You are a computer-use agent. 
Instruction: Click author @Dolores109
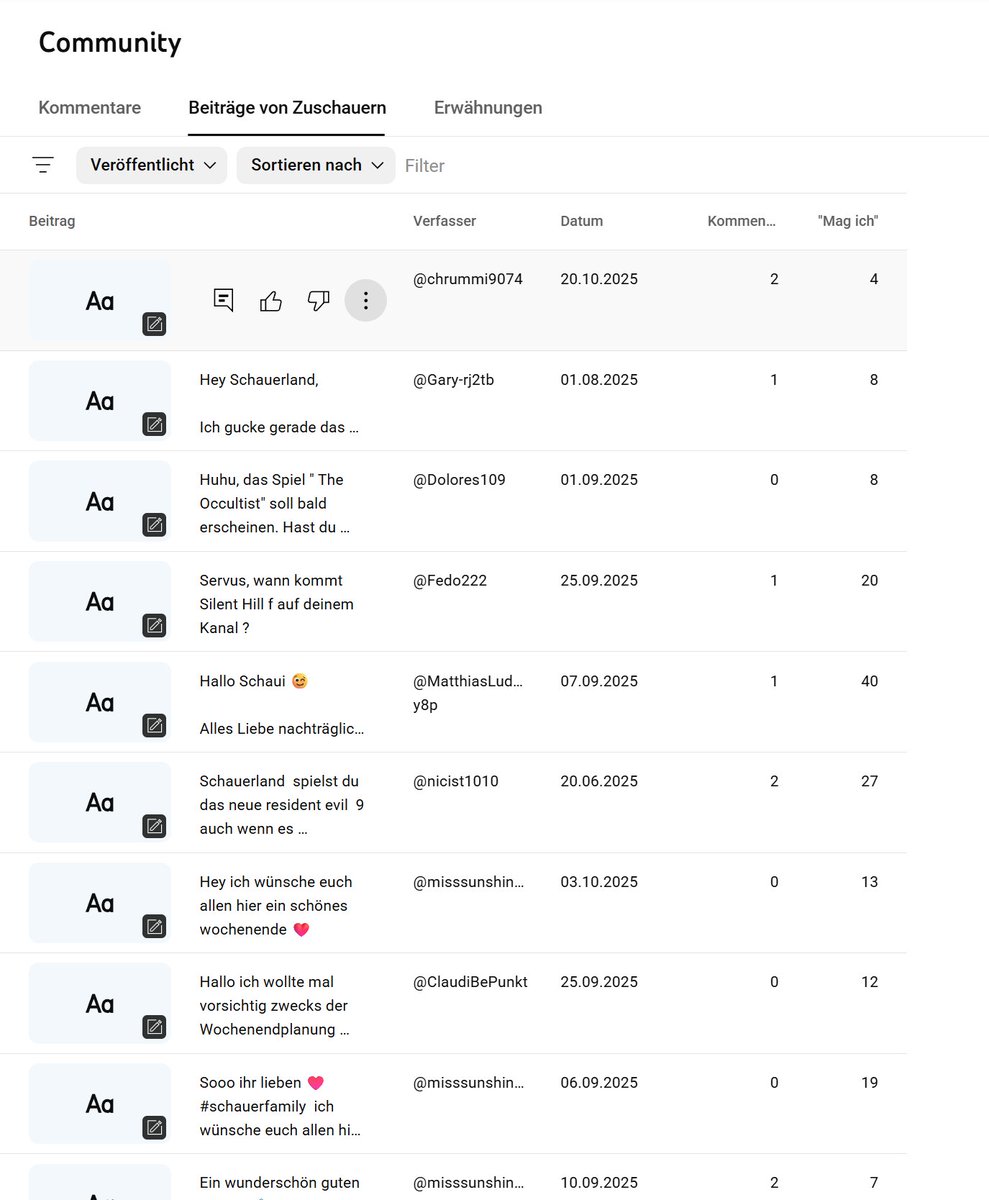[459, 480]
